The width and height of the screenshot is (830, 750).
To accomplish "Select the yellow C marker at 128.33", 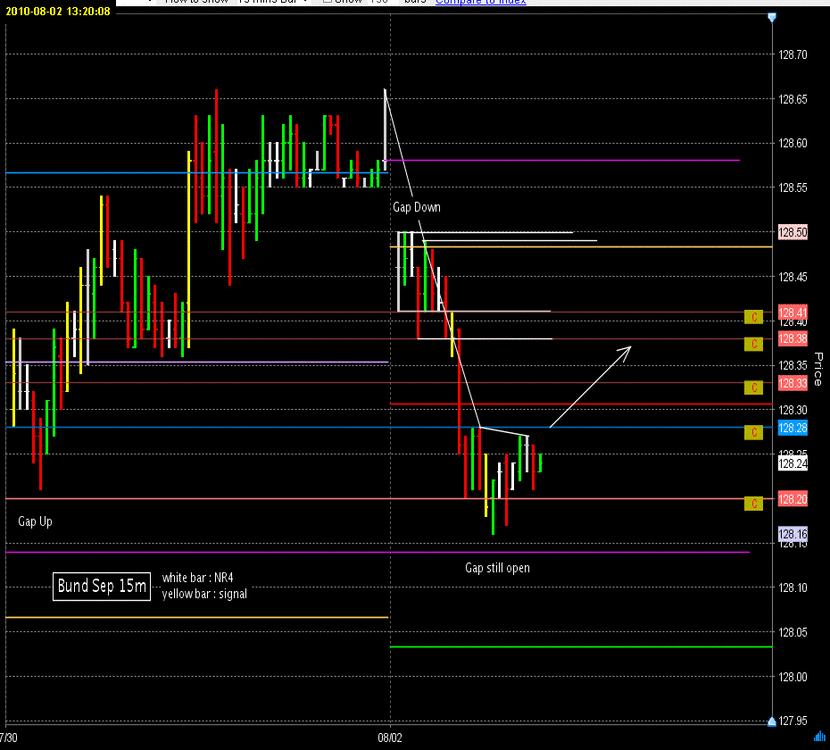I will coord(753,388).
